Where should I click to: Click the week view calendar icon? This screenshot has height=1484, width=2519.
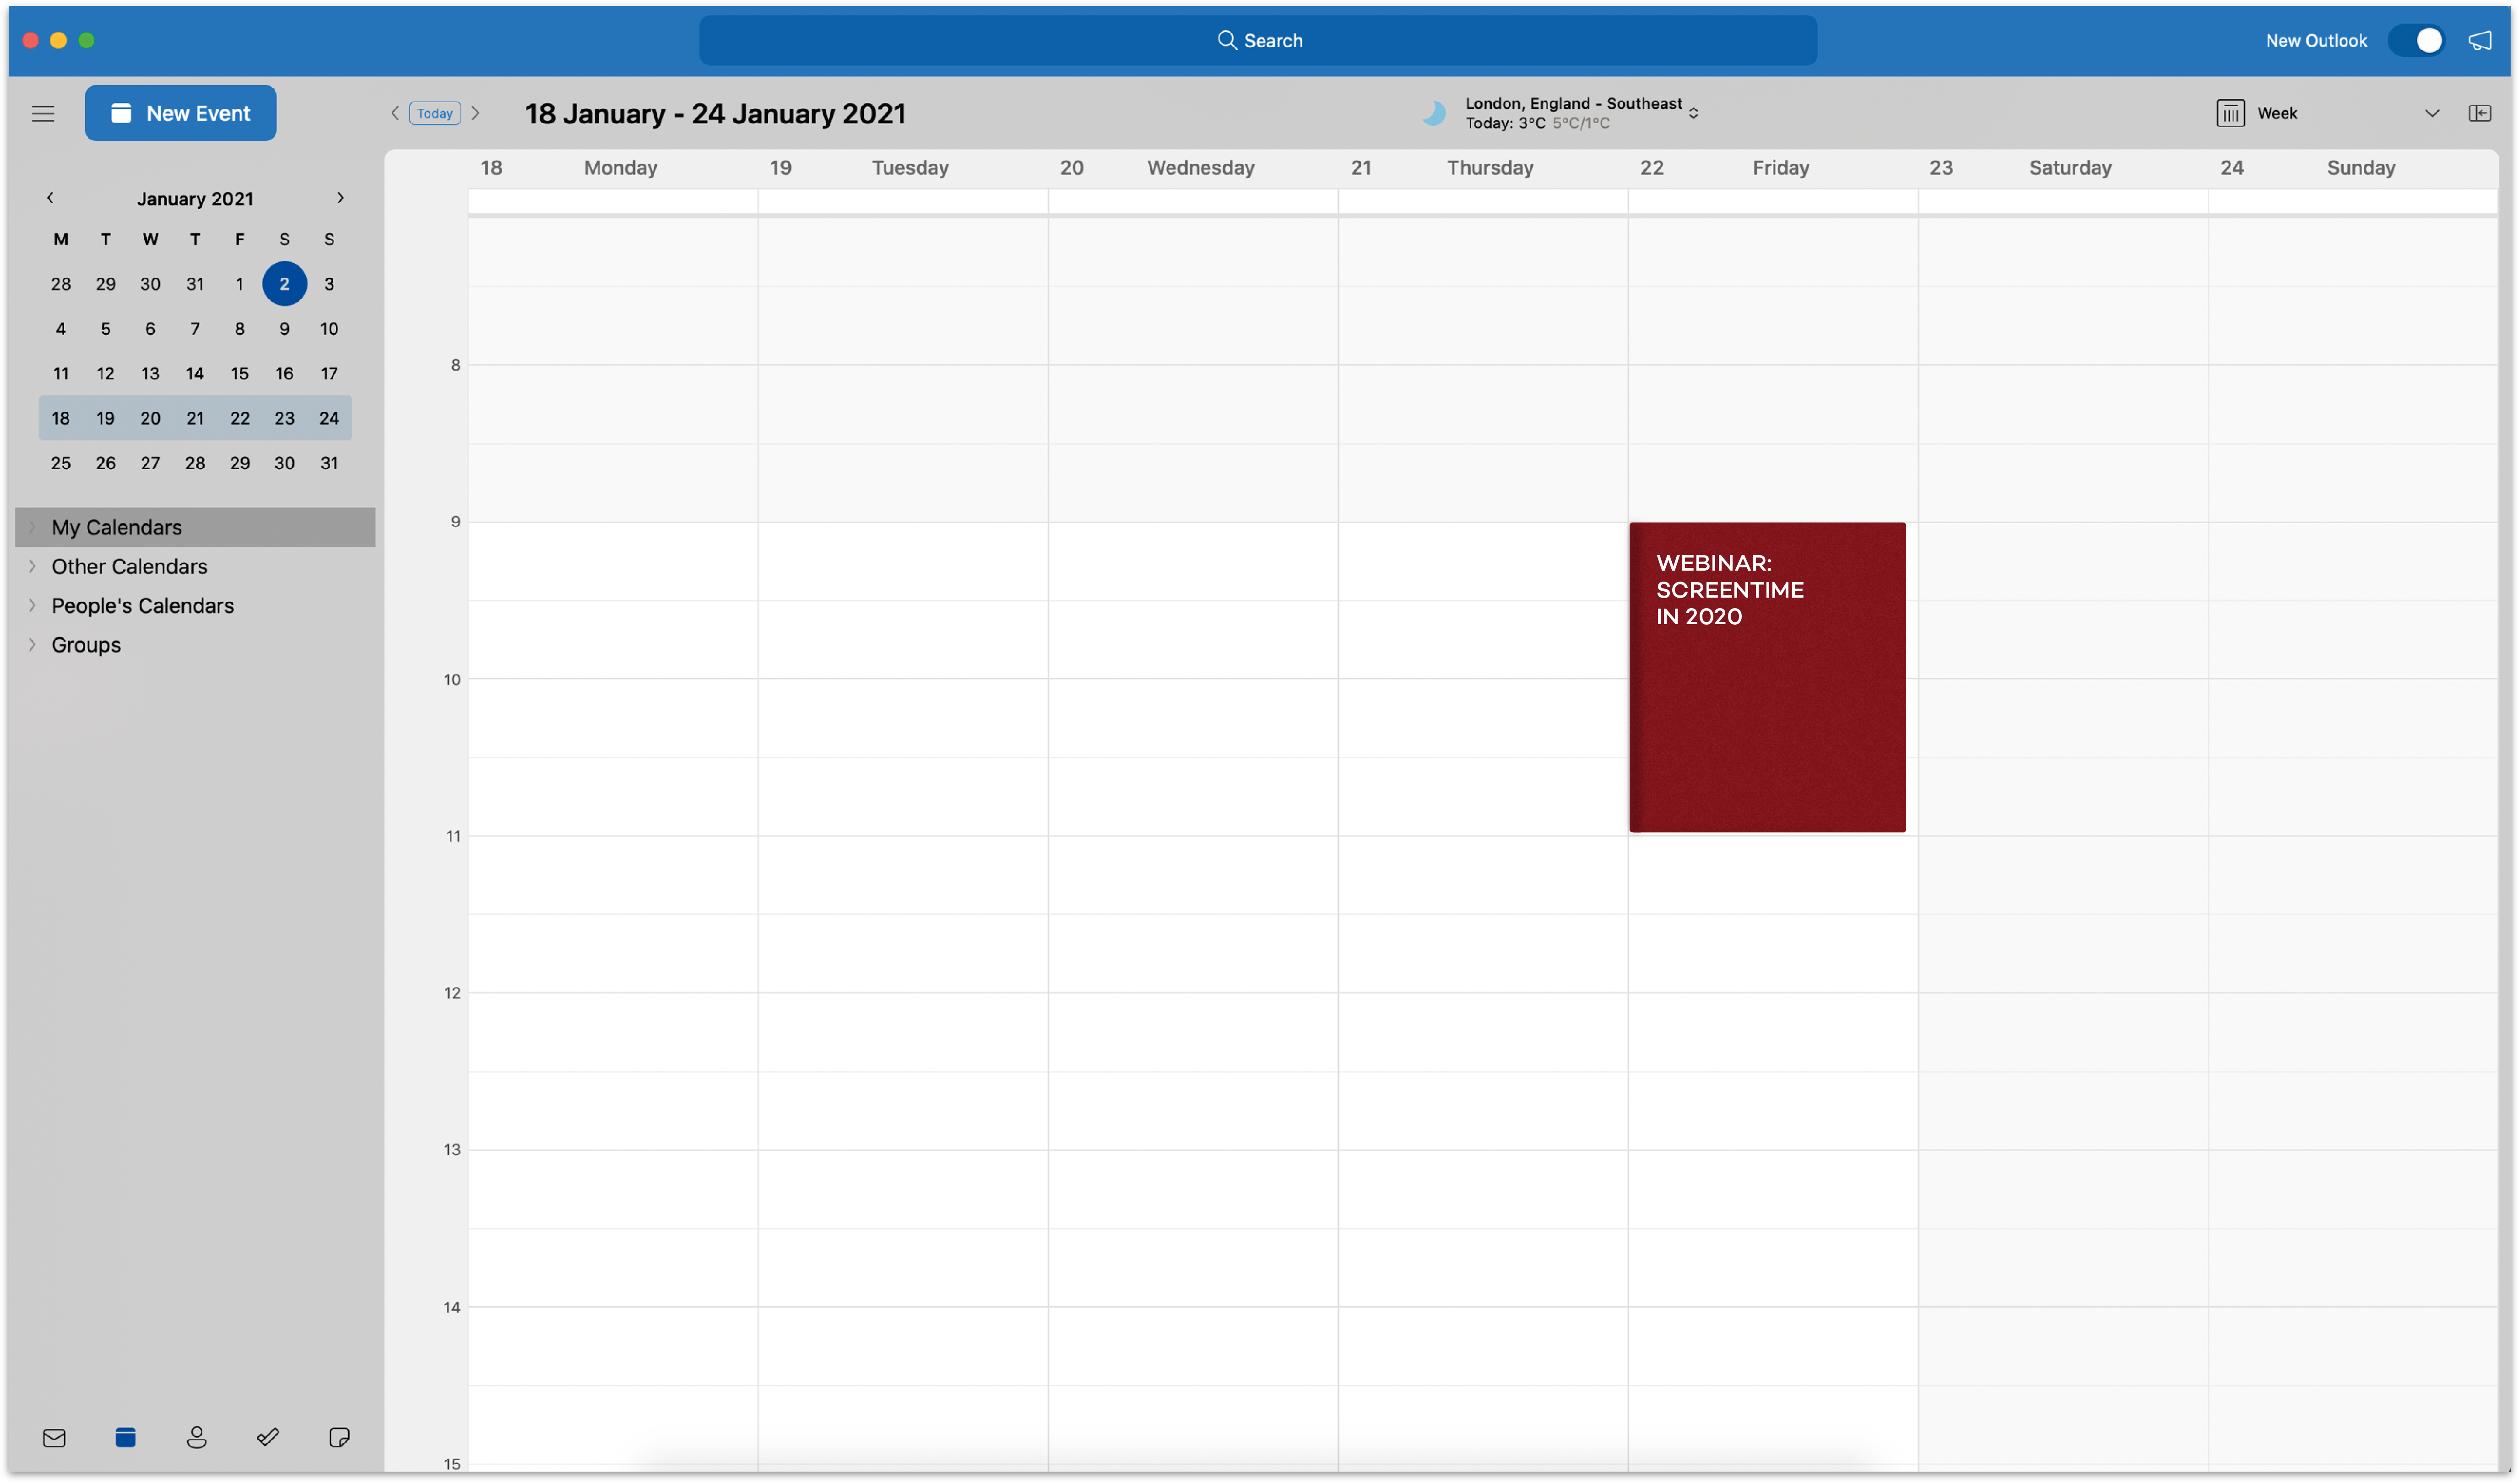click(x=2230, y=113)
